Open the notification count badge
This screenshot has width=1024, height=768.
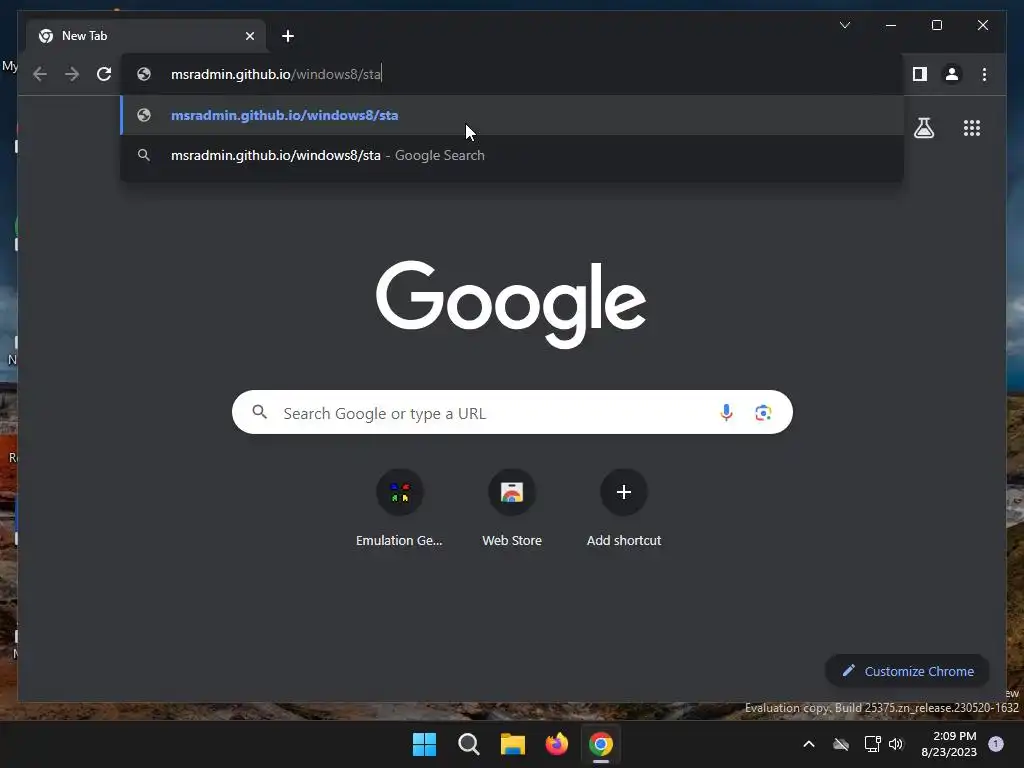(x=995, y=744)
